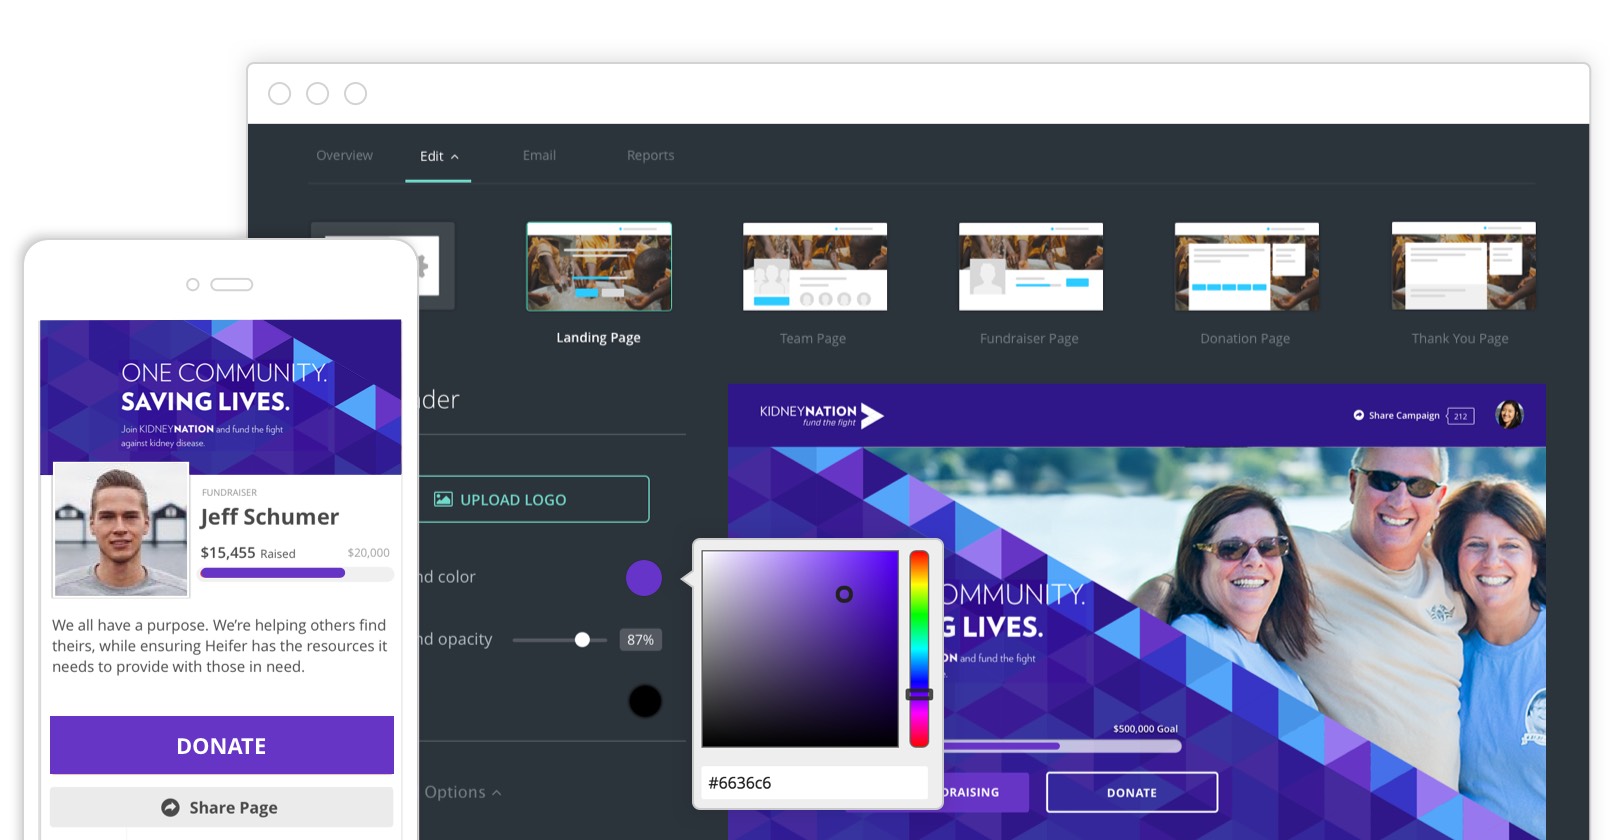Click the black color swatch circle
Image resolution: width=1614 pixels, height=840 pixels.
point(645,701)
